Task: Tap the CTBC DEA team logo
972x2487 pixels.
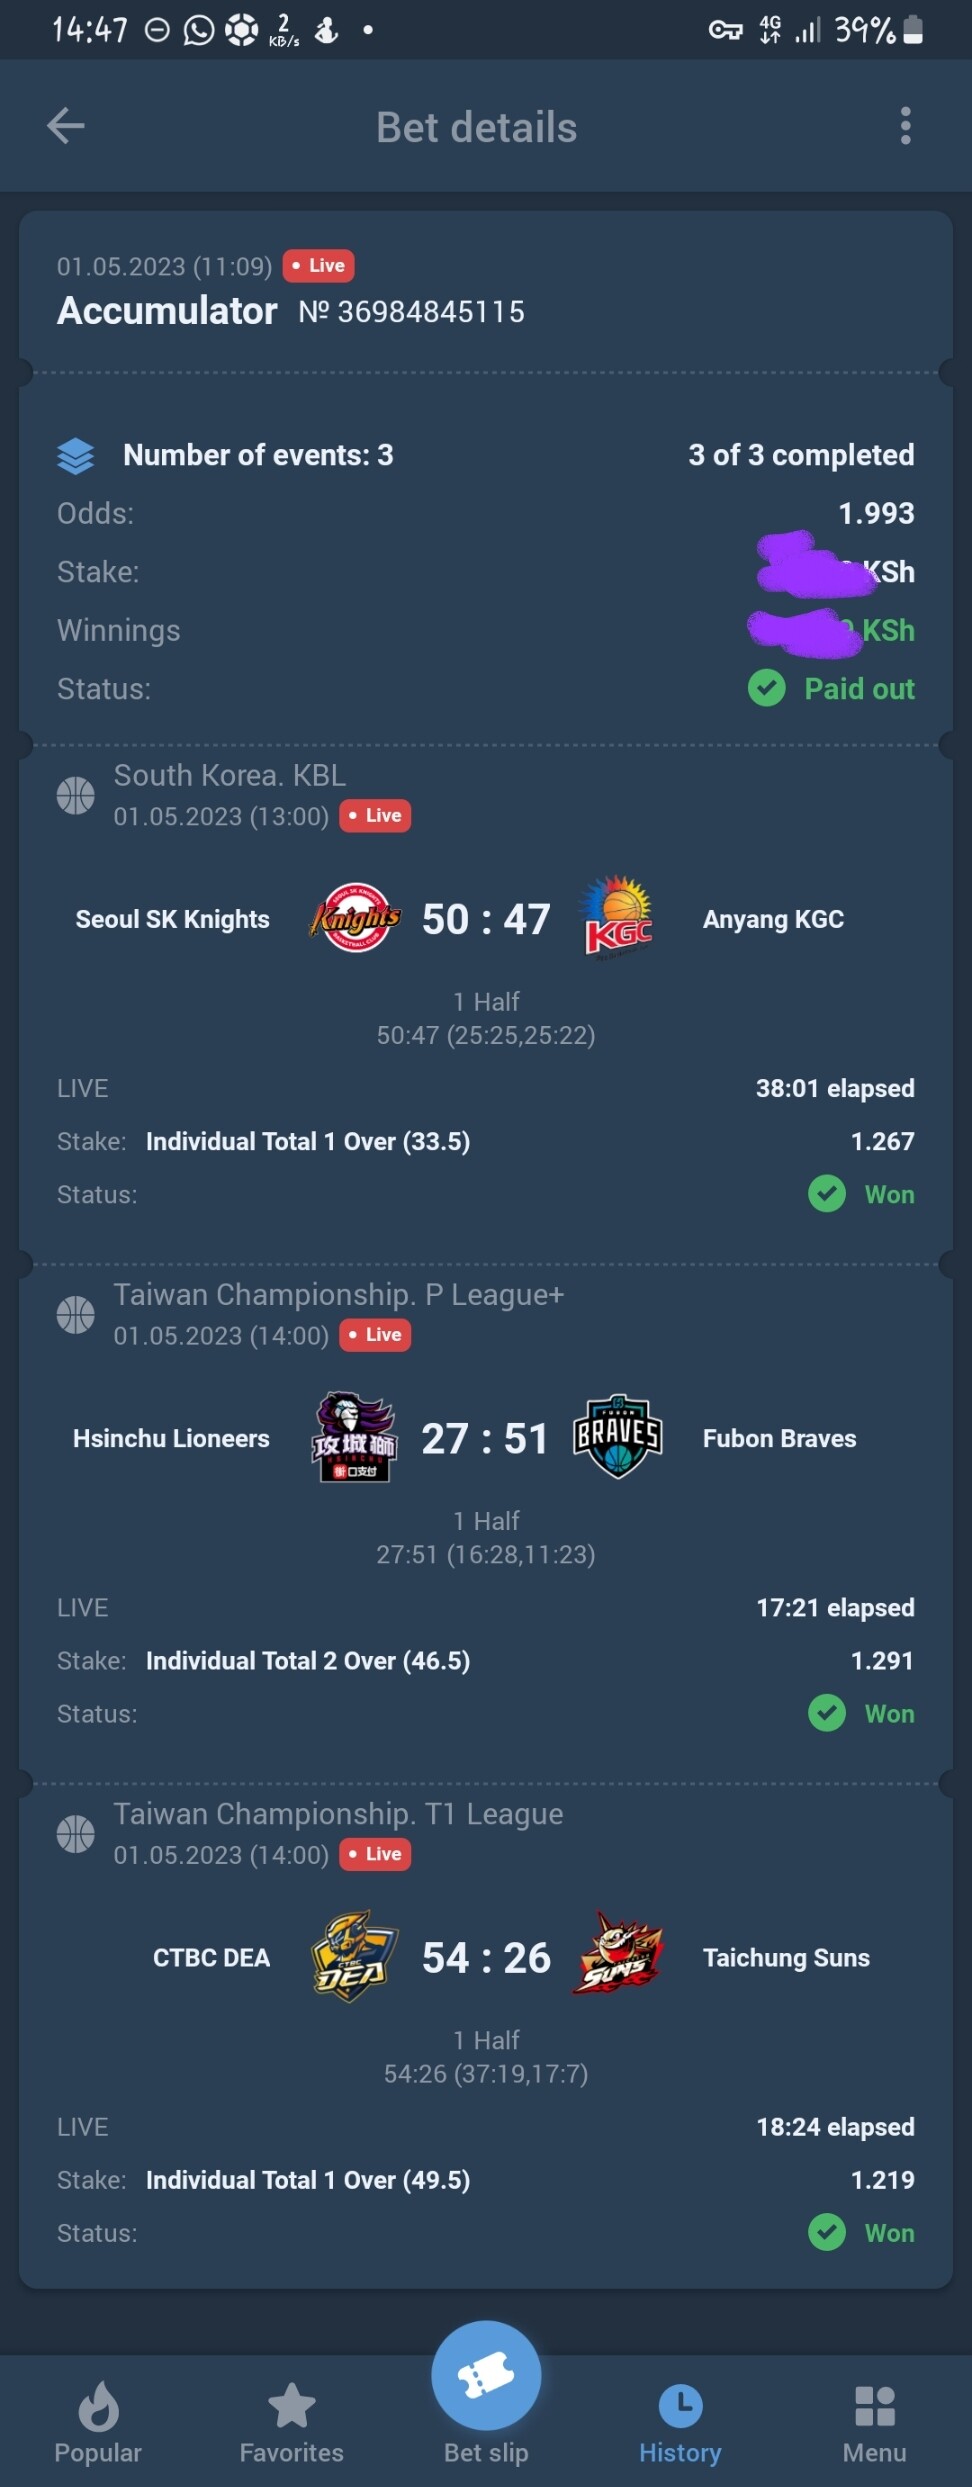Action: (x=354, y=1957)
